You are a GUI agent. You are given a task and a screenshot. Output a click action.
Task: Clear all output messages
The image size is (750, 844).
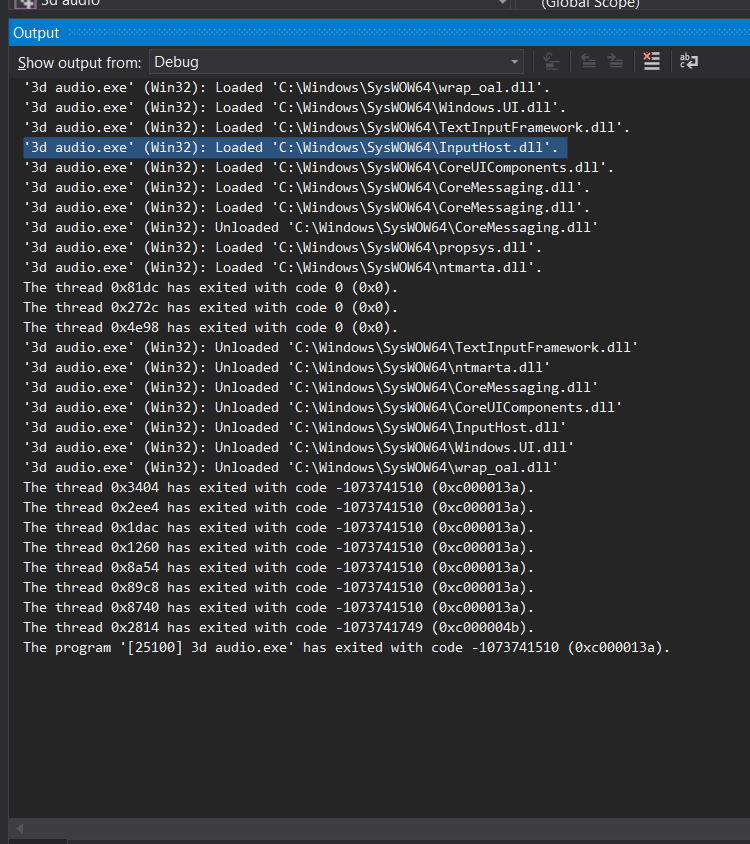click(x=651, y=61)
